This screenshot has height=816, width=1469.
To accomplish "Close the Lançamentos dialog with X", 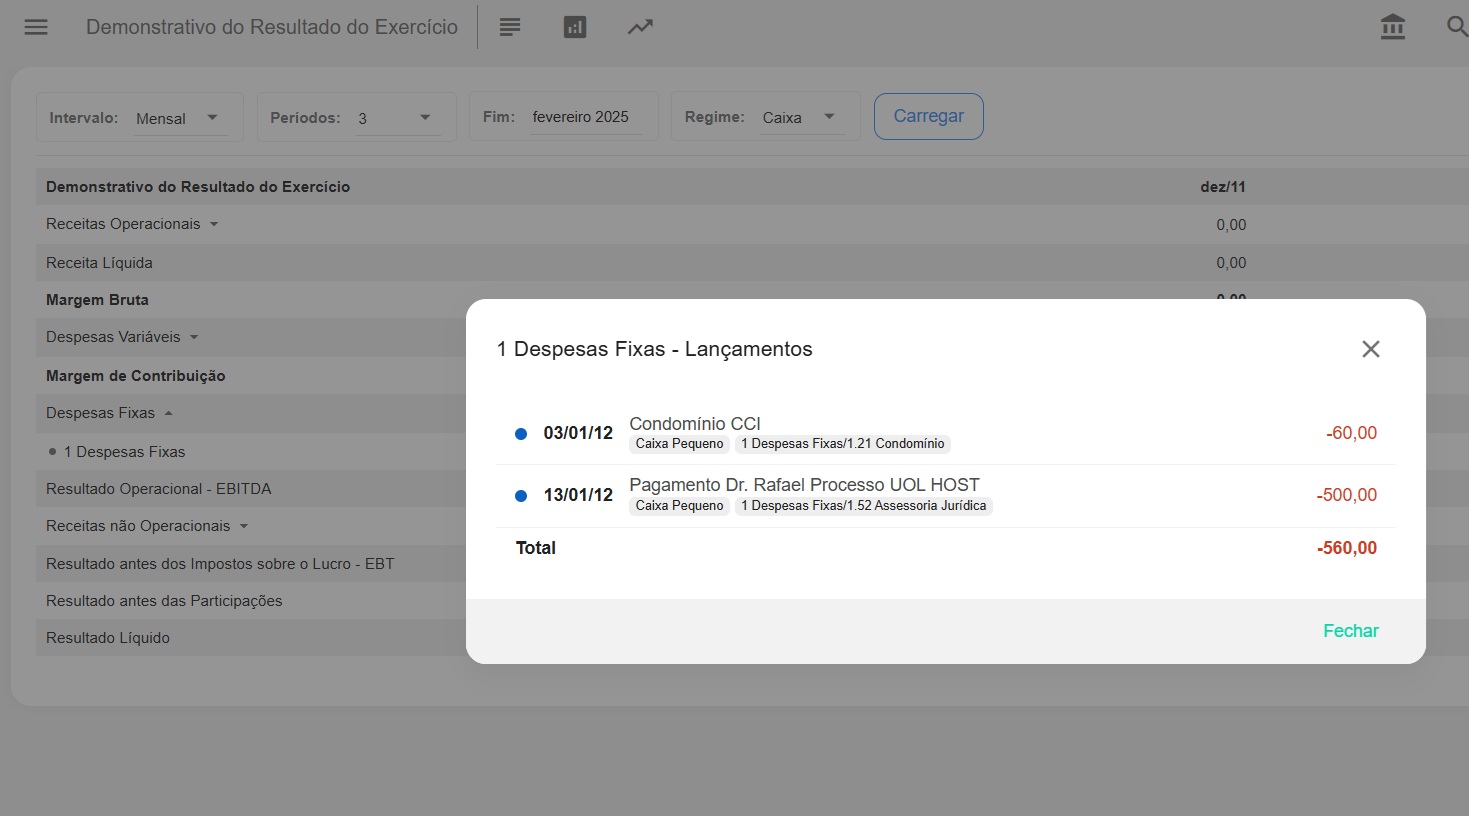I will (1370, 349).
